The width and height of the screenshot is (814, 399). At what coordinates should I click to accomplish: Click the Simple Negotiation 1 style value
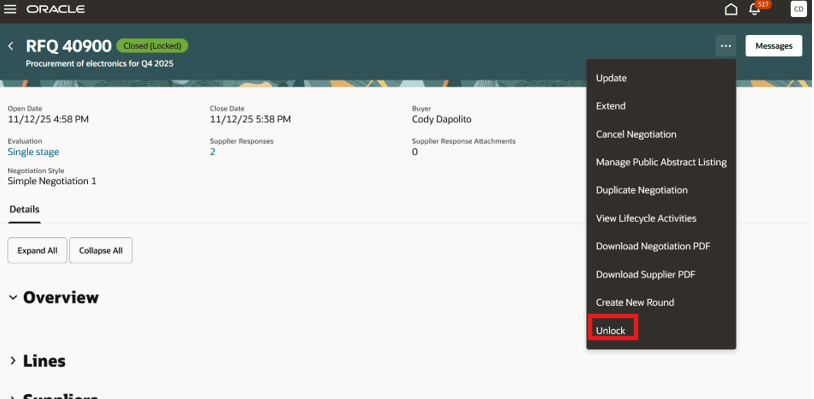(x=52, y=181)
